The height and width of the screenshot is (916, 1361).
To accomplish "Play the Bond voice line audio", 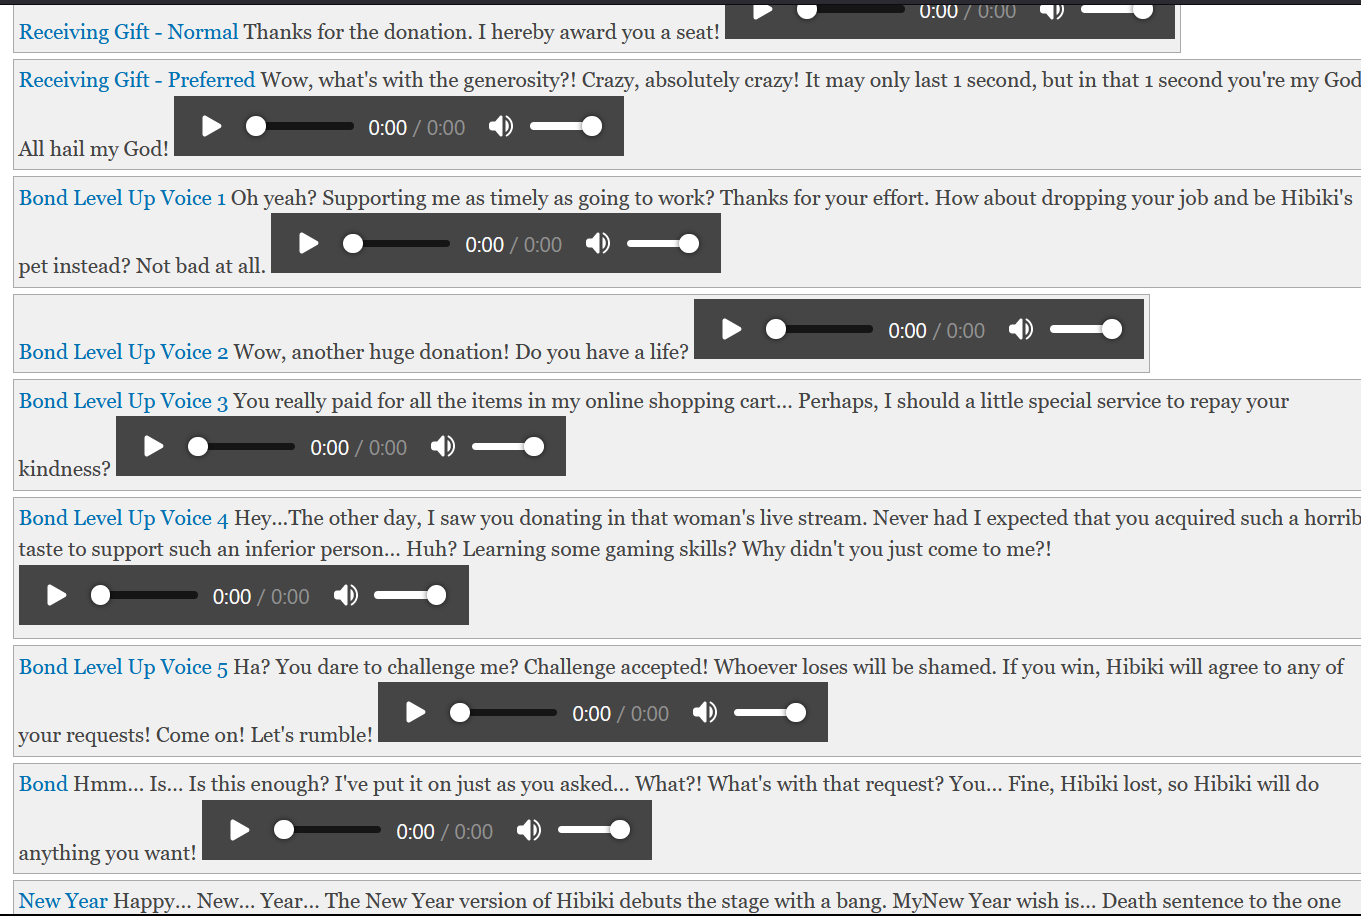I will pyautogui.click(x=239, y=830).
